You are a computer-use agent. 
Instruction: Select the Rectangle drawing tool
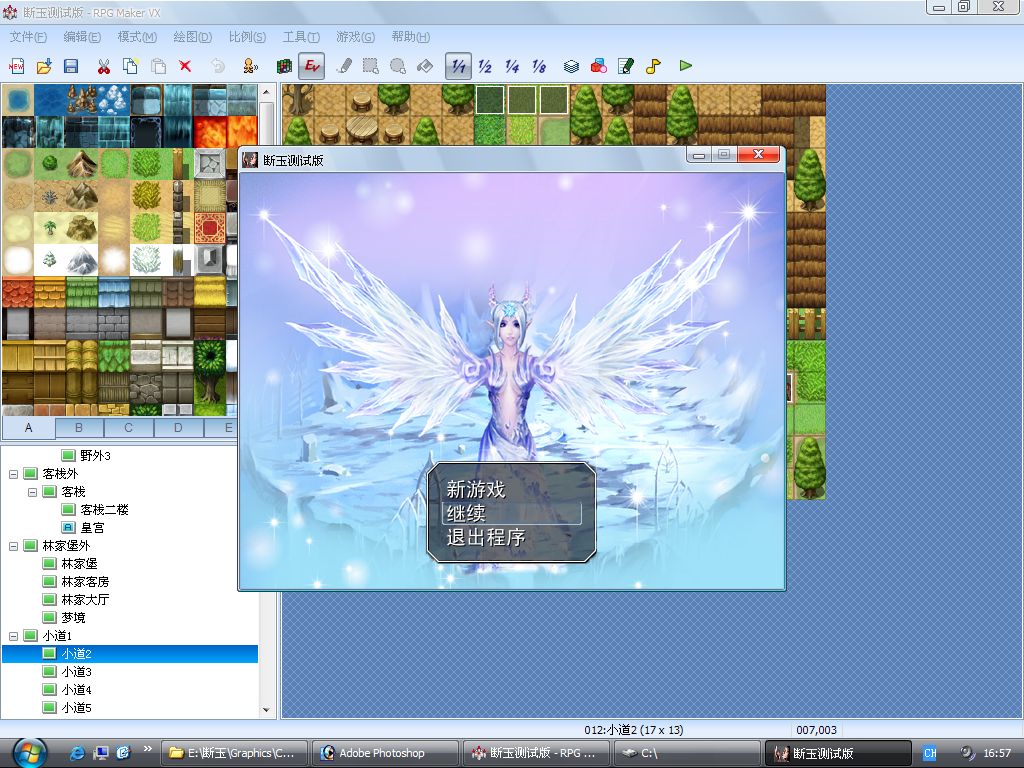pyautogui.click(x=371, y=66)
